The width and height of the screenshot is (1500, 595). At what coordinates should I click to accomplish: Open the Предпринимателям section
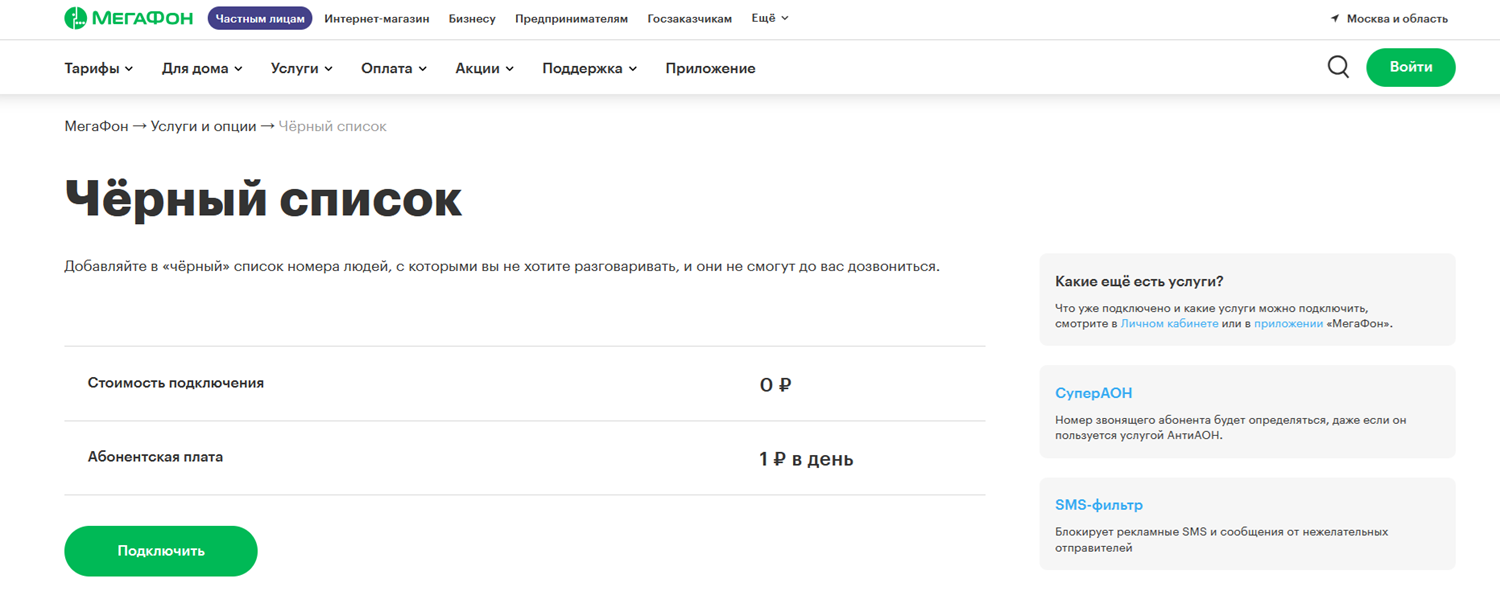point(571,18)
